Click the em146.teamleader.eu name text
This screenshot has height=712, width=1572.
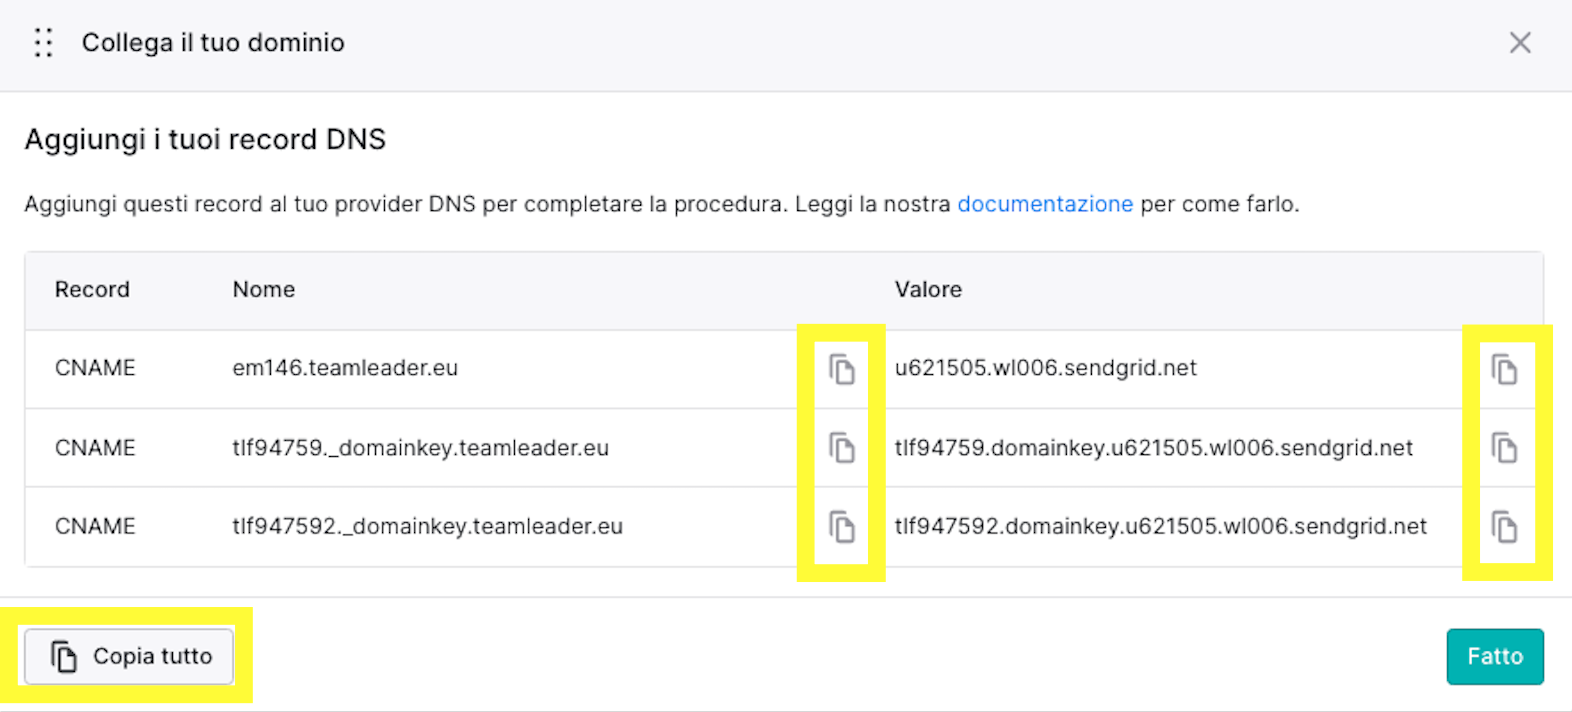click(345, 368)
